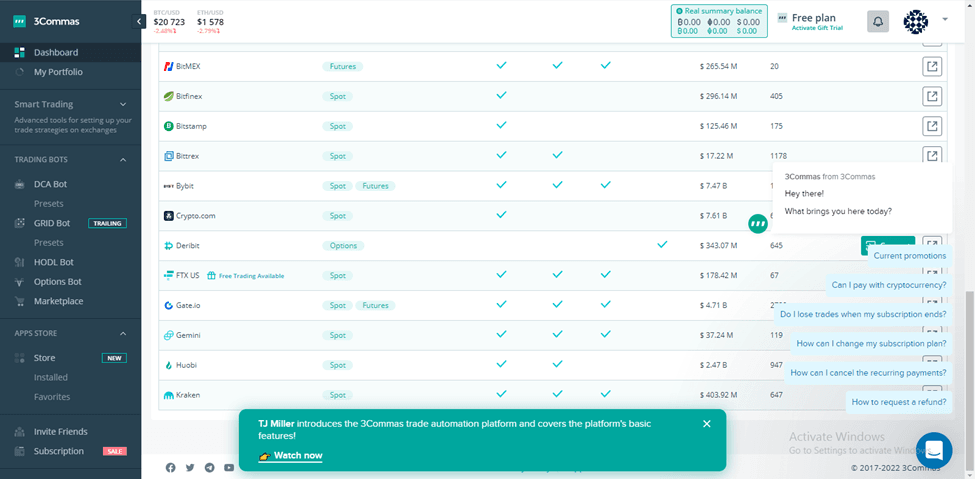This screenshot has width=975, height=479.
Task: Open the Bitstamp external link icon
Action: click(931, 126)
